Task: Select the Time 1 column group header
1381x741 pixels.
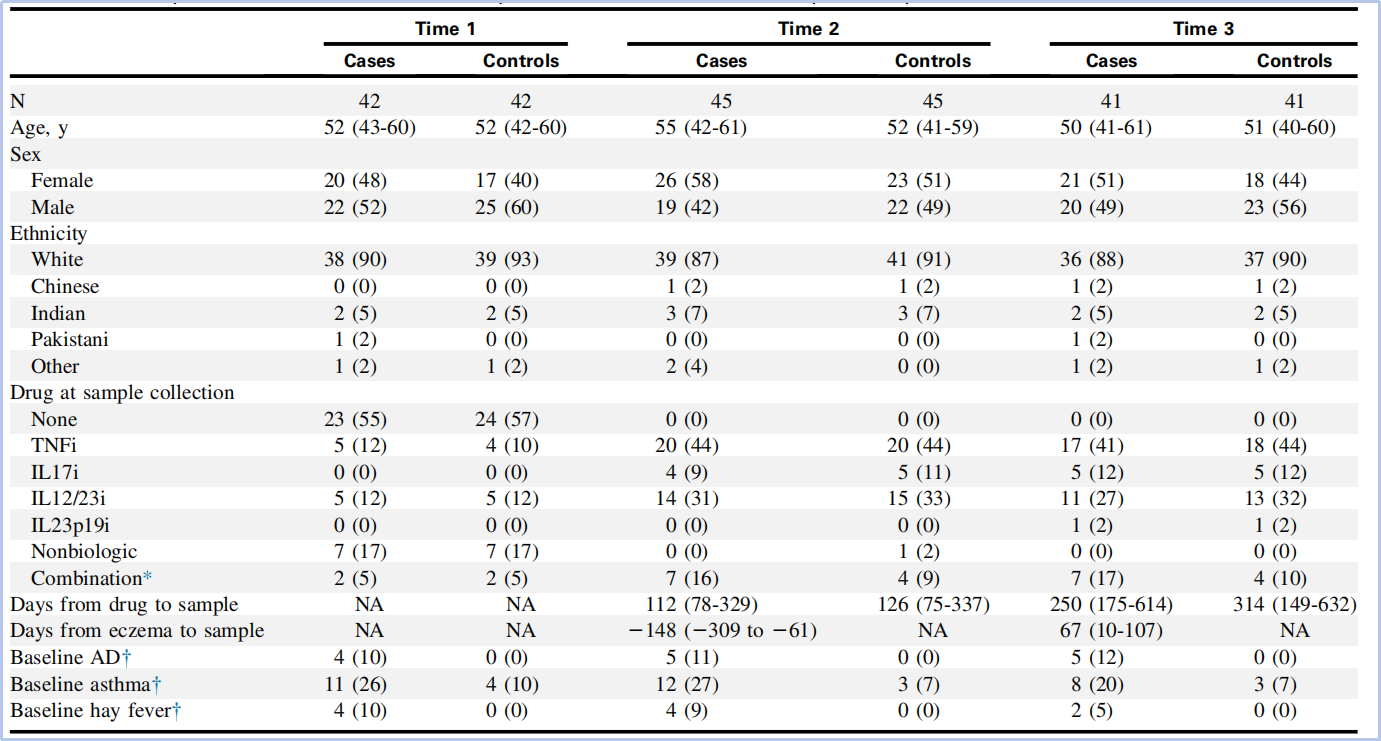Action: [x=445, y=29]
